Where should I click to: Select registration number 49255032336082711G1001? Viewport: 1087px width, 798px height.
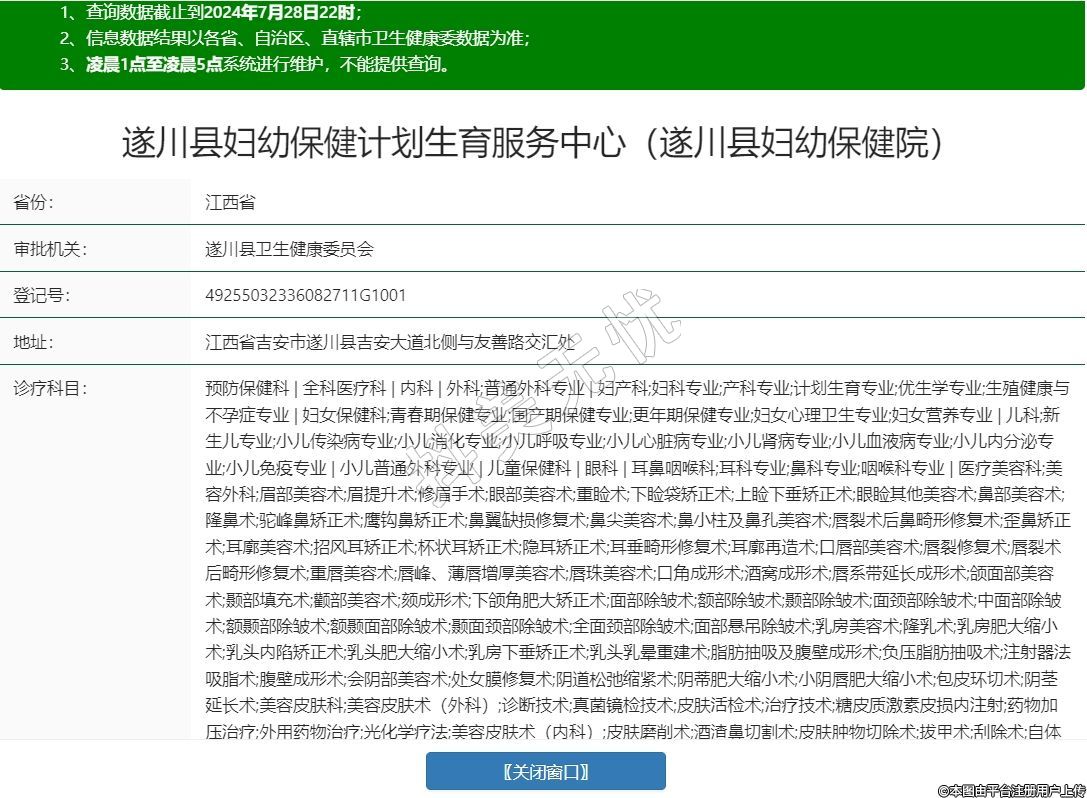pyautogui.click(x=305, y=296)
